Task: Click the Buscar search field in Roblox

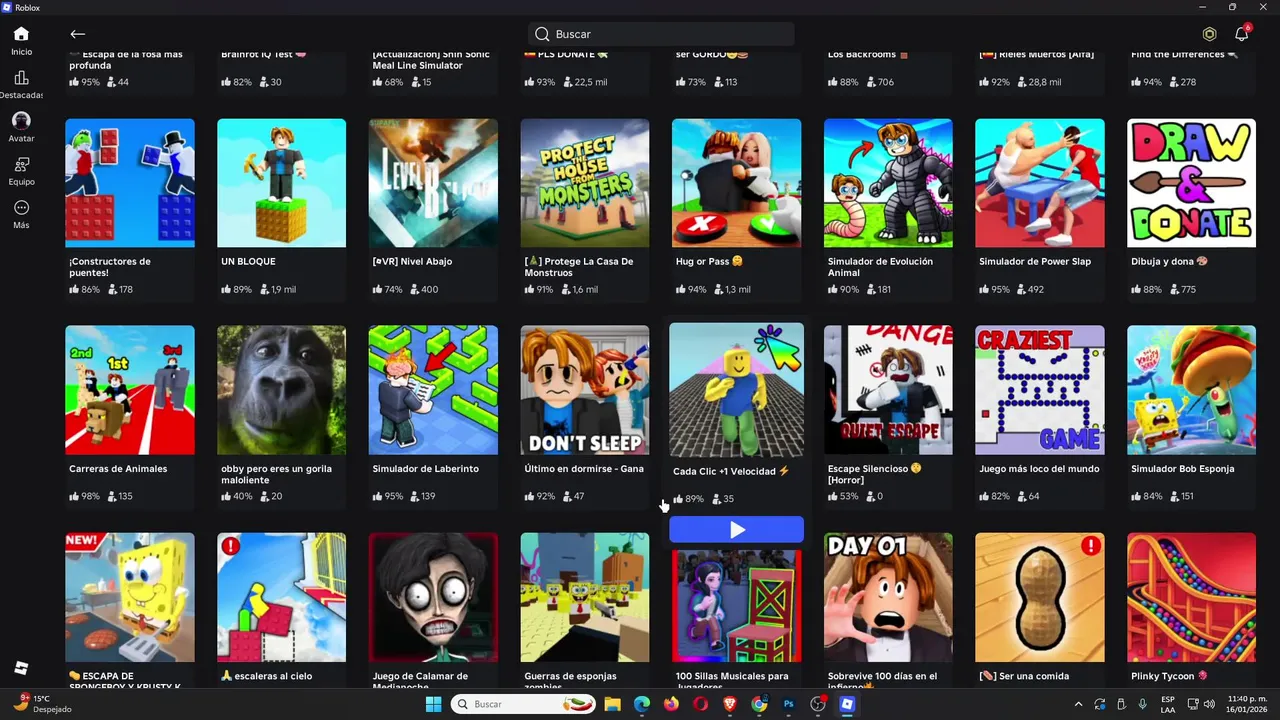Action: tap(661, 34)
